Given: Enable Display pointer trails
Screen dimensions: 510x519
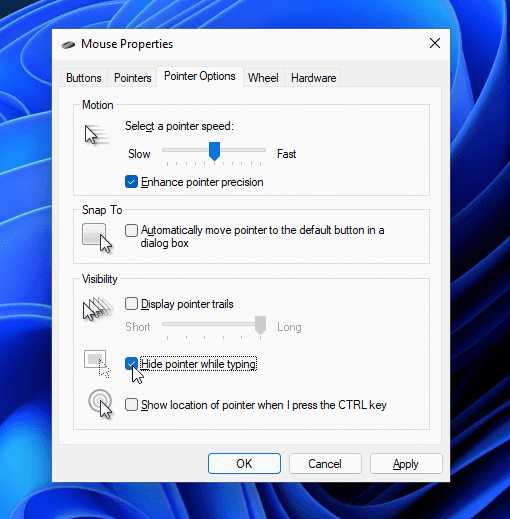Looking at the screenshot, I should click(x=131, y=304).
